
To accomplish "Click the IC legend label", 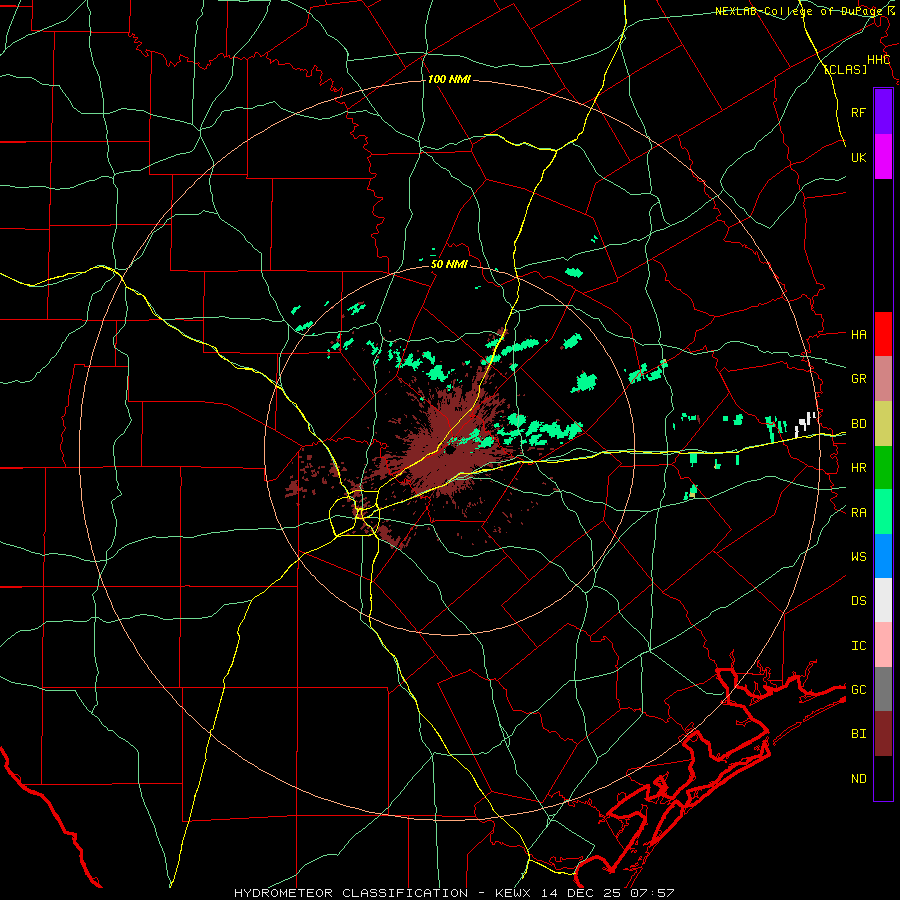I will pyautogui.click(x=859, y=646).
